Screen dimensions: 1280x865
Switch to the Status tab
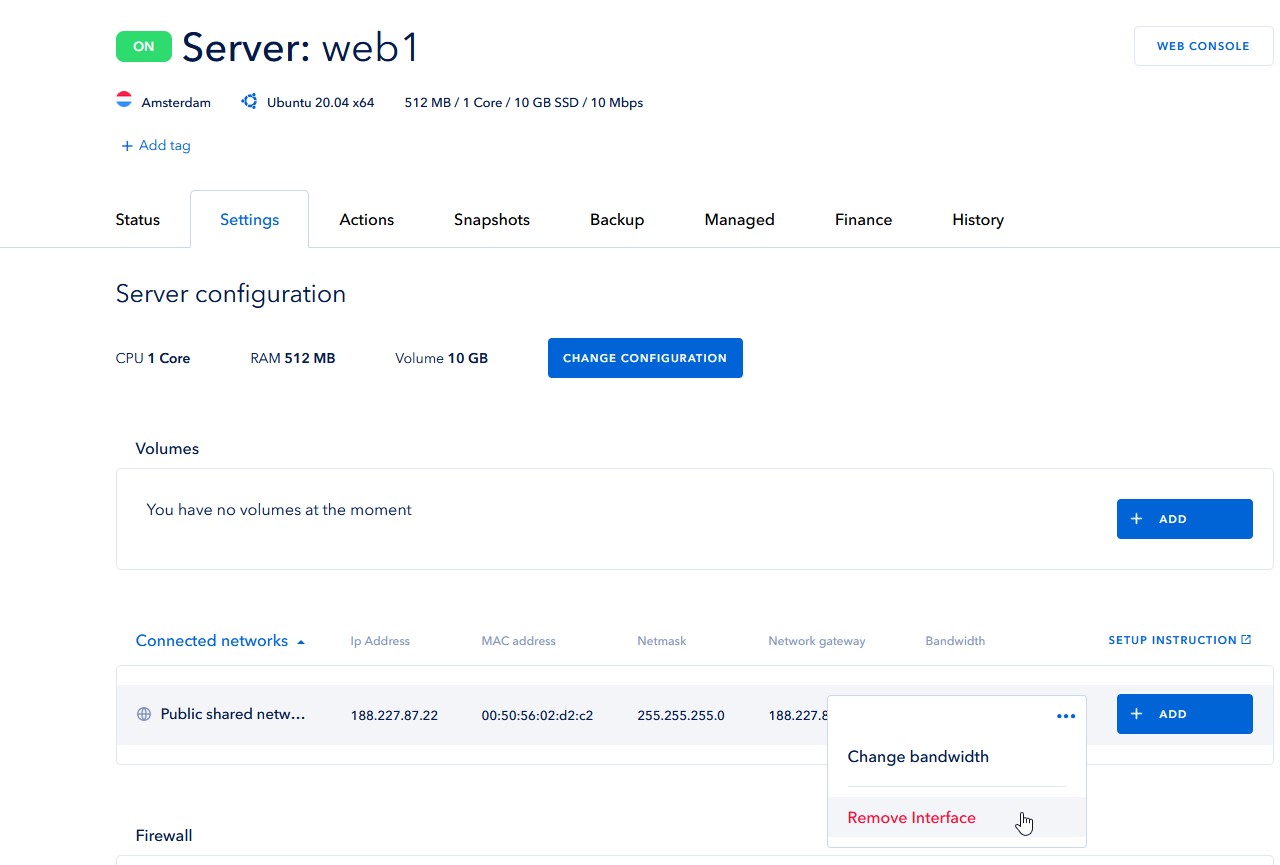(x=138, y=220)
